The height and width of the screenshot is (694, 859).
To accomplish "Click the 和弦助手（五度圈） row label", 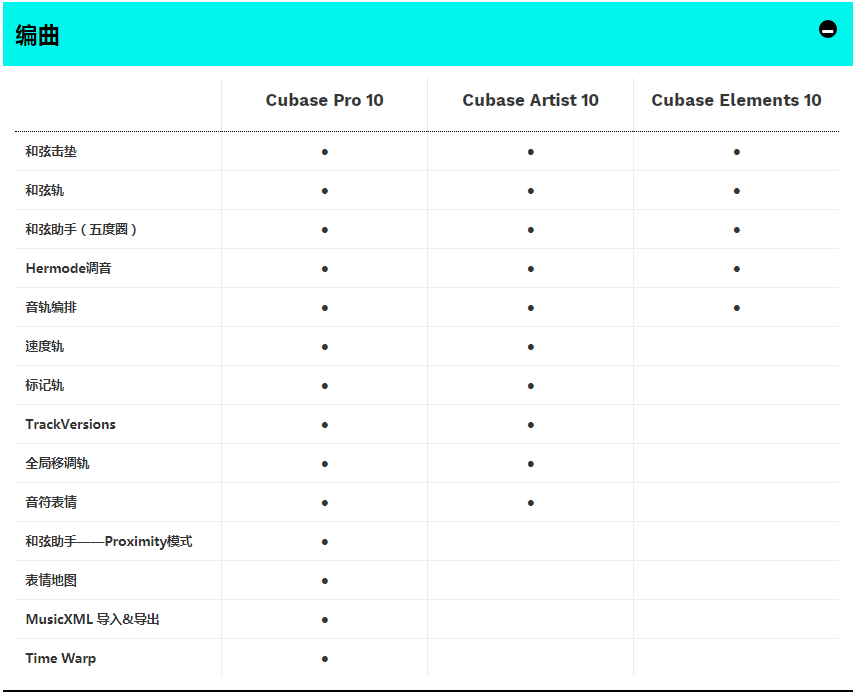I will [81, 229].
